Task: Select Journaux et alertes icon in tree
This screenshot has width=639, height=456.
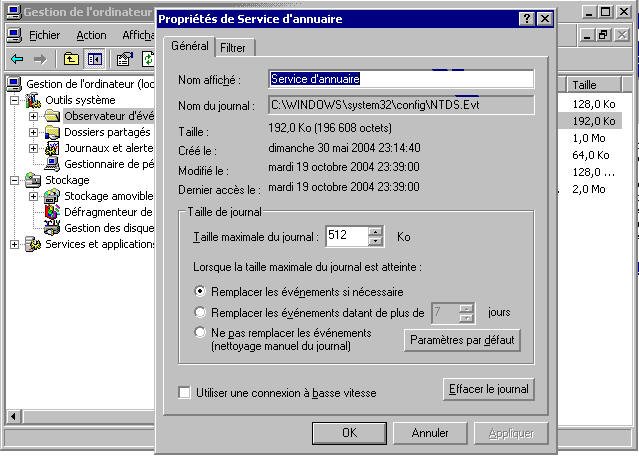Action: (53, 148)
